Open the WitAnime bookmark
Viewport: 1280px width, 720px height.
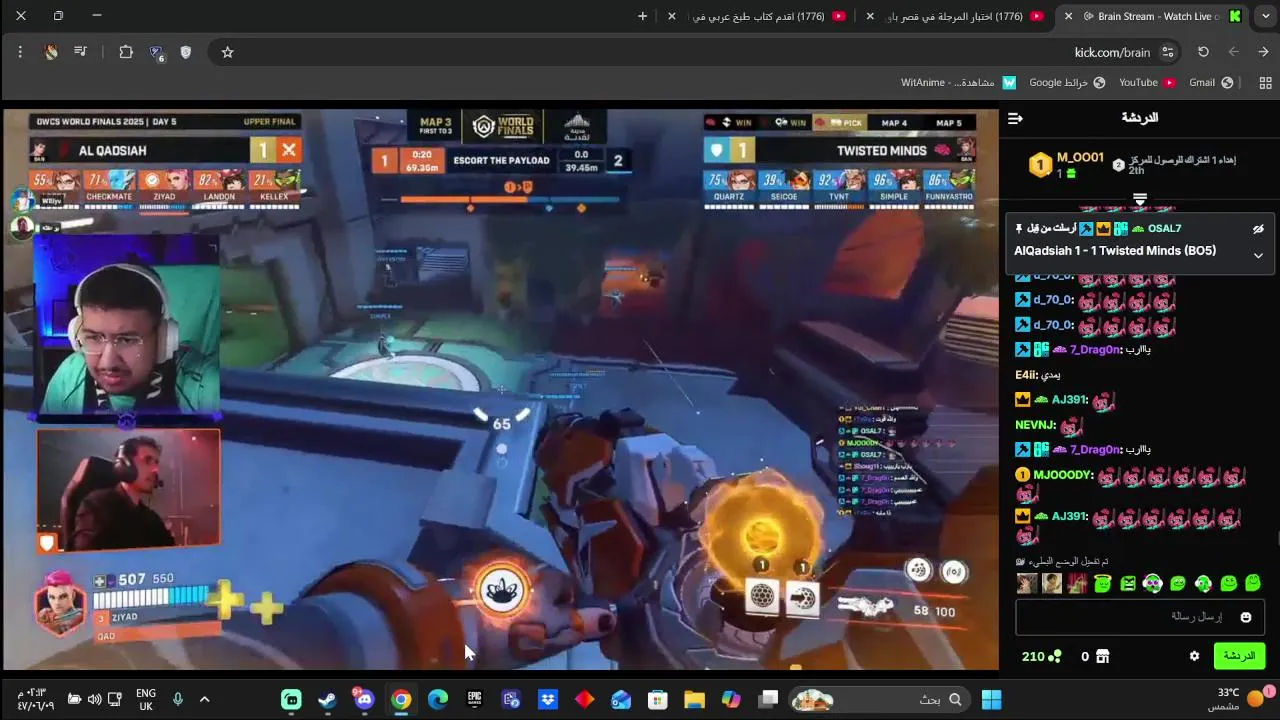(x=958, y=82)
